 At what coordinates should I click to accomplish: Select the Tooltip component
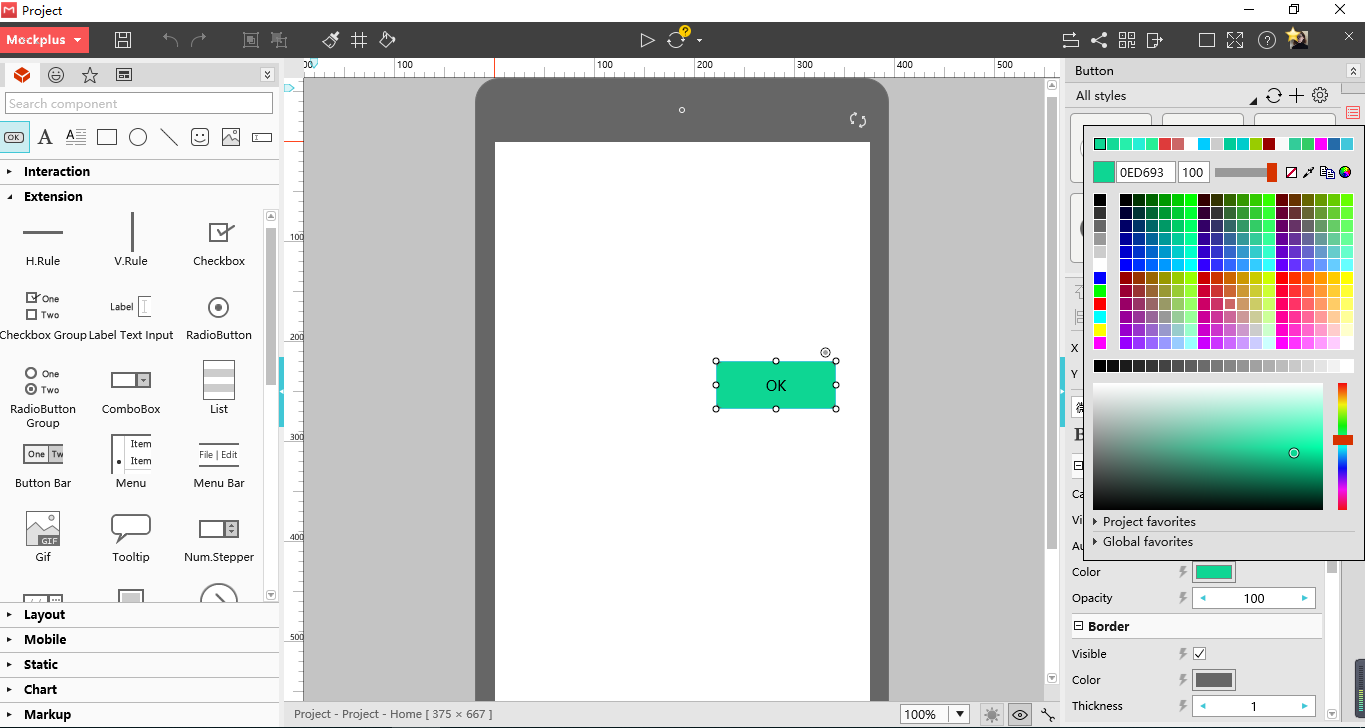click(131, 537)
